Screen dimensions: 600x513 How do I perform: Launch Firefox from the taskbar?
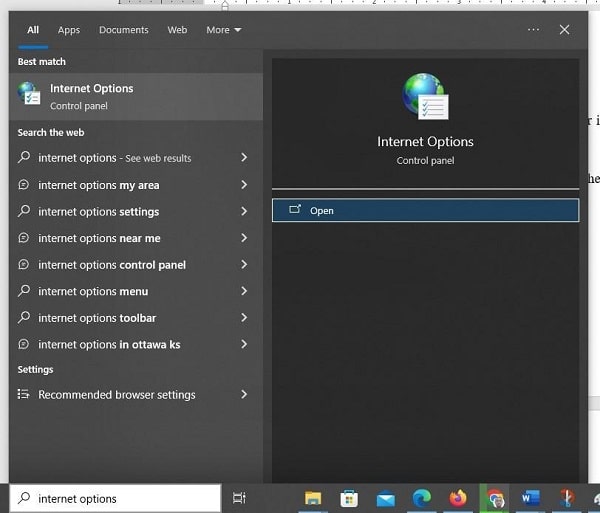458,498
